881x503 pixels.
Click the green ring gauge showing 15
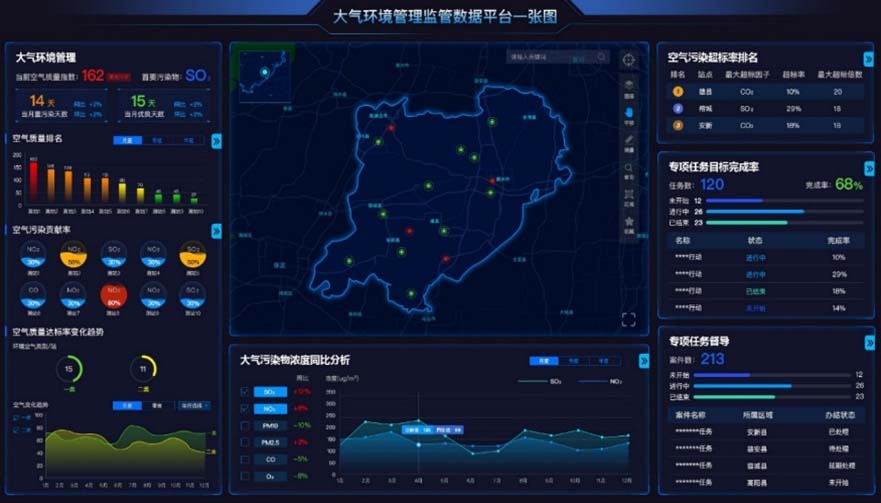[69, 369]
